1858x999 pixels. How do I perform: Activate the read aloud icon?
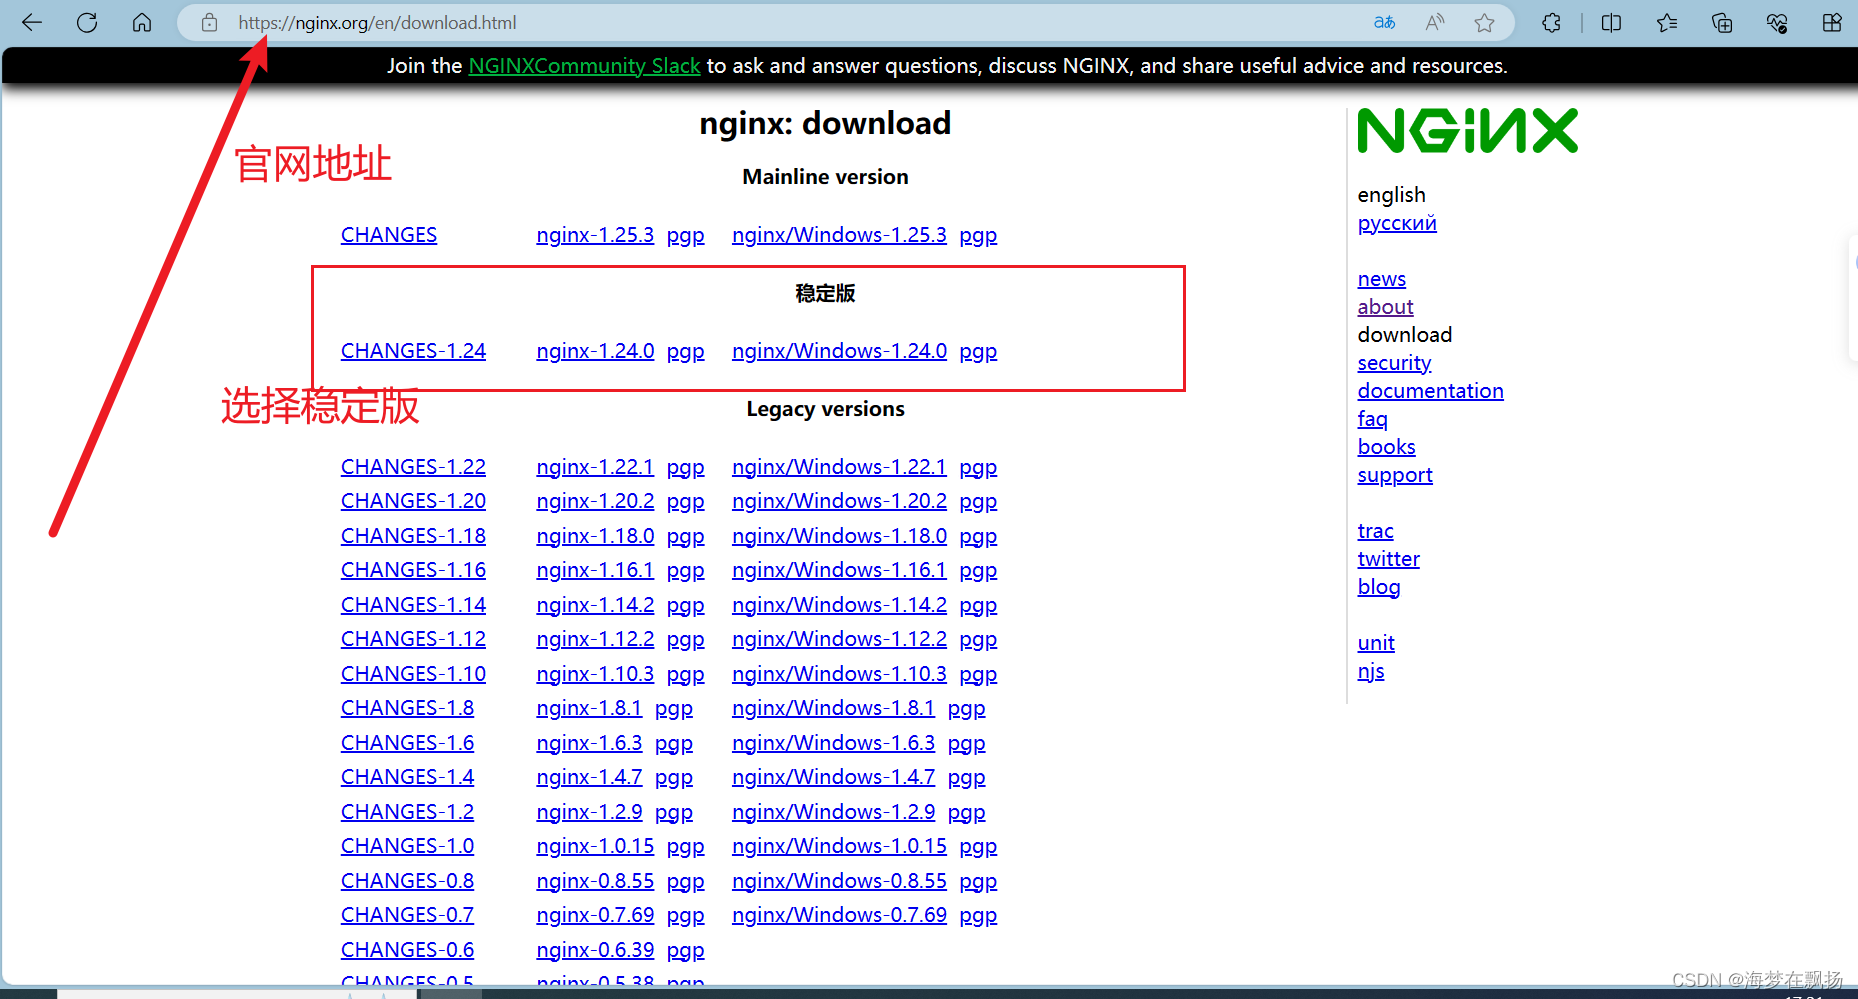coord(1435,22)
